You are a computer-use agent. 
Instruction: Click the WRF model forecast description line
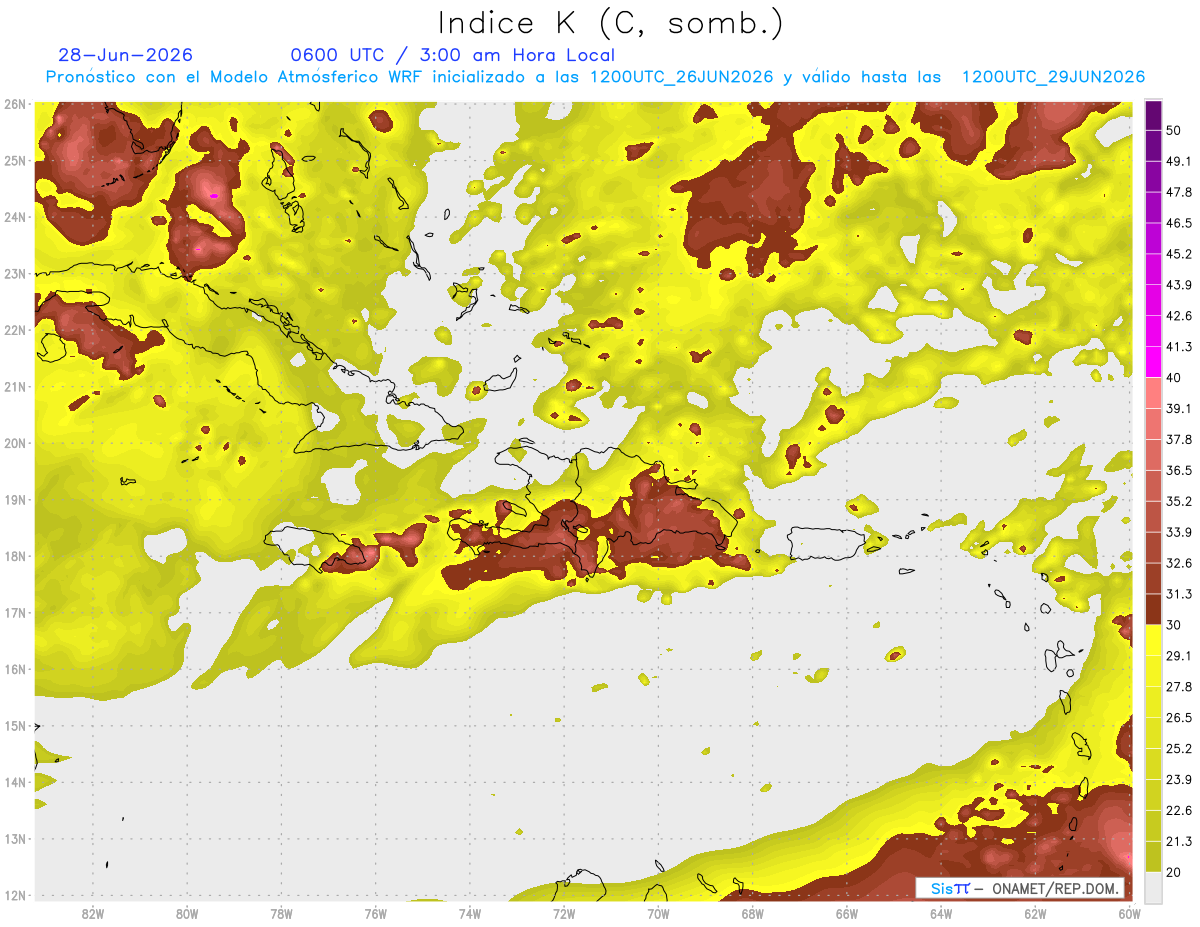click(x=595, y=77)
